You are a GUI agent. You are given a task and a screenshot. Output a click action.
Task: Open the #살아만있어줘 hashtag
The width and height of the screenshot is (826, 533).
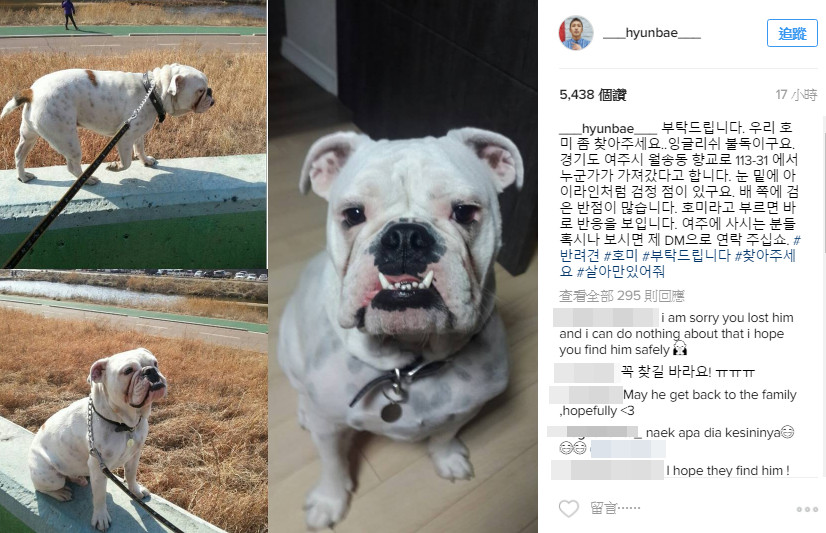click(x=621, y=272)
